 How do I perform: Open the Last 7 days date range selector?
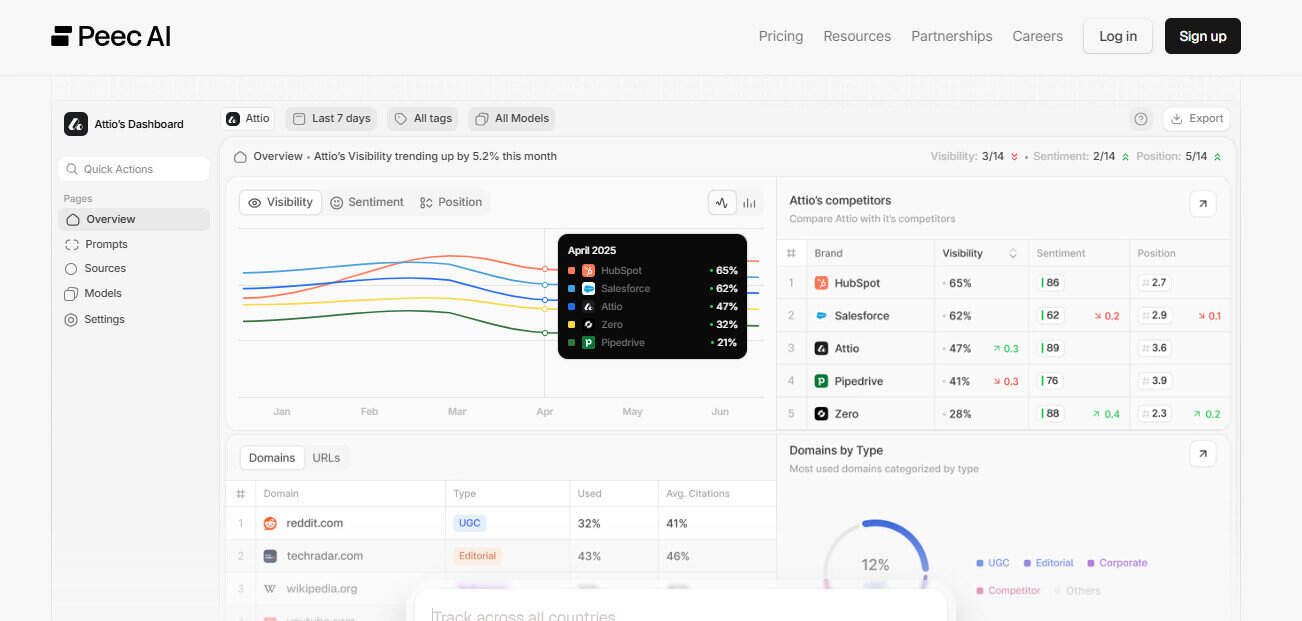(x=331, y=118)
